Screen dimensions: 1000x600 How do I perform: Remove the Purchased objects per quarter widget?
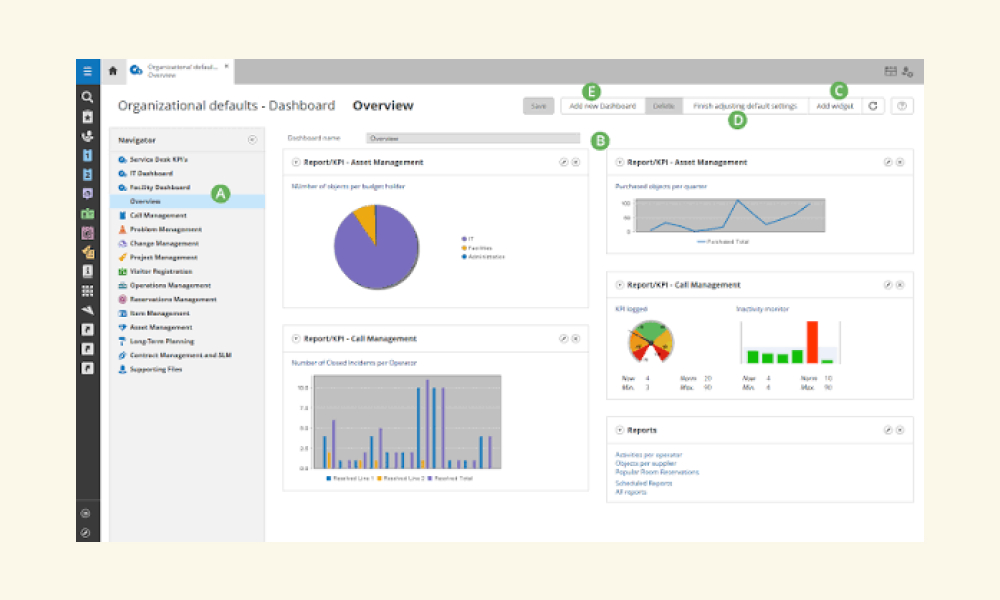(x=900, y=162)
